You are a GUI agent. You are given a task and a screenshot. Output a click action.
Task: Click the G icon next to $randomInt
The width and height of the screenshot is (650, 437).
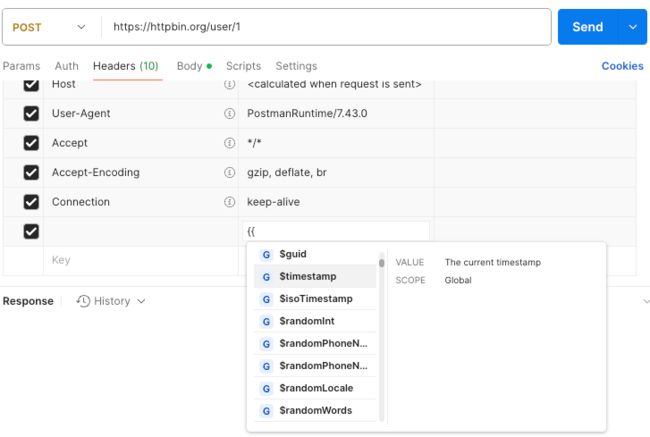point(266,322)
